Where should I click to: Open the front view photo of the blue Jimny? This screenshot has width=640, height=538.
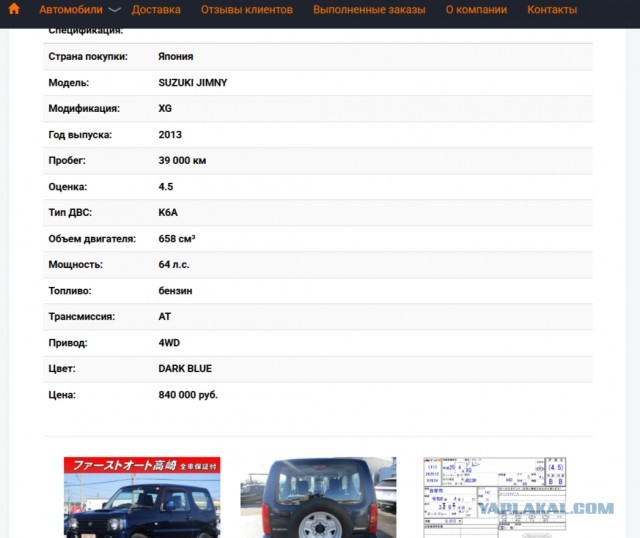tap(142, 497)
